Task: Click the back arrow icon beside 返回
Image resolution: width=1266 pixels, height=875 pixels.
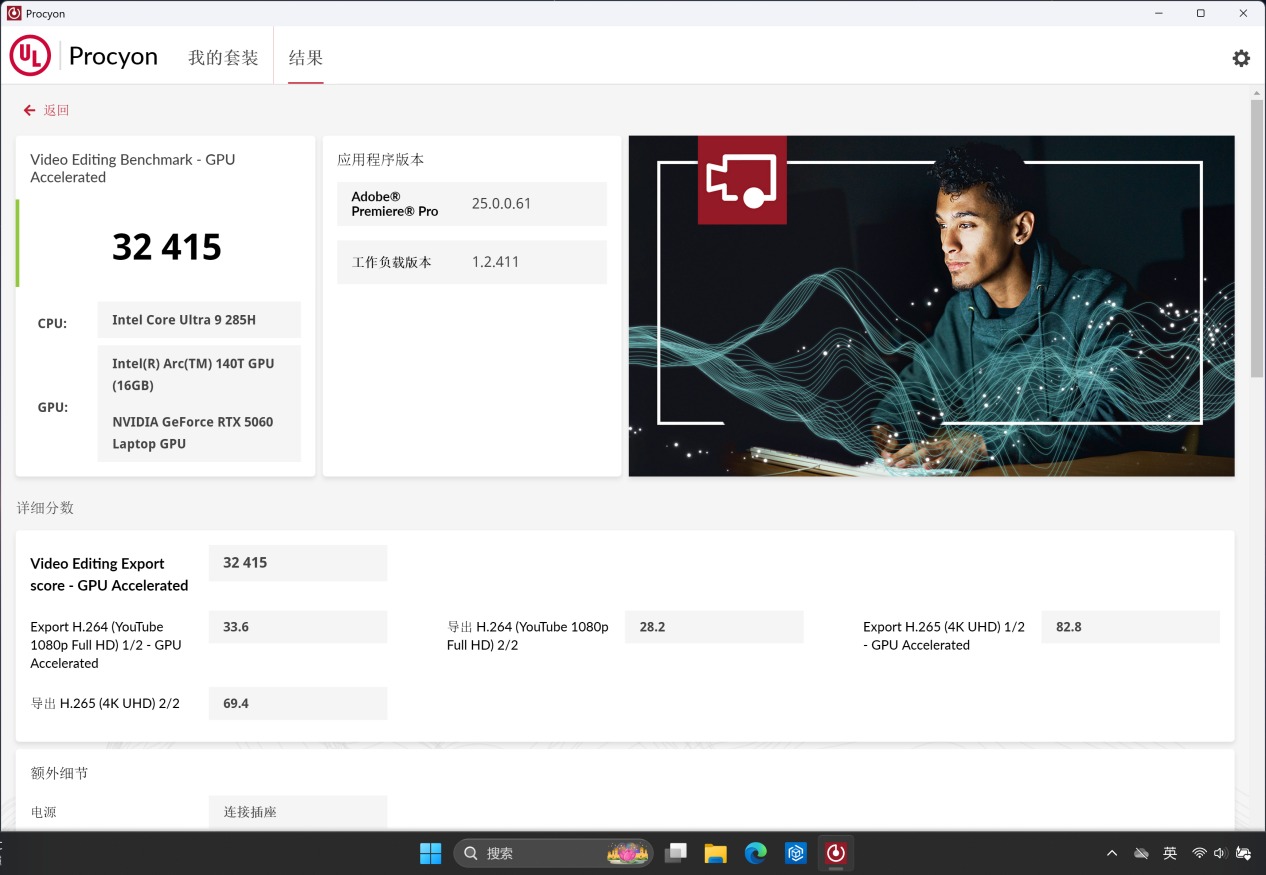Action: pyautogui.click(x=28, y=110)
